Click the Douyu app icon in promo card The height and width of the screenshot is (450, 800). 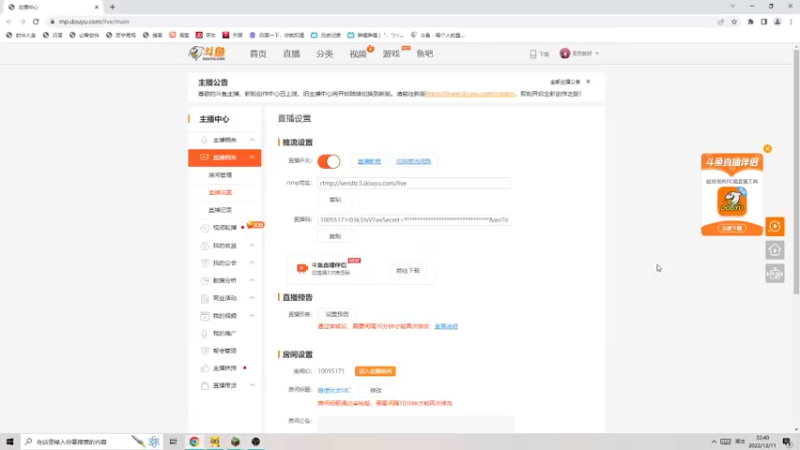pos(732,201)
